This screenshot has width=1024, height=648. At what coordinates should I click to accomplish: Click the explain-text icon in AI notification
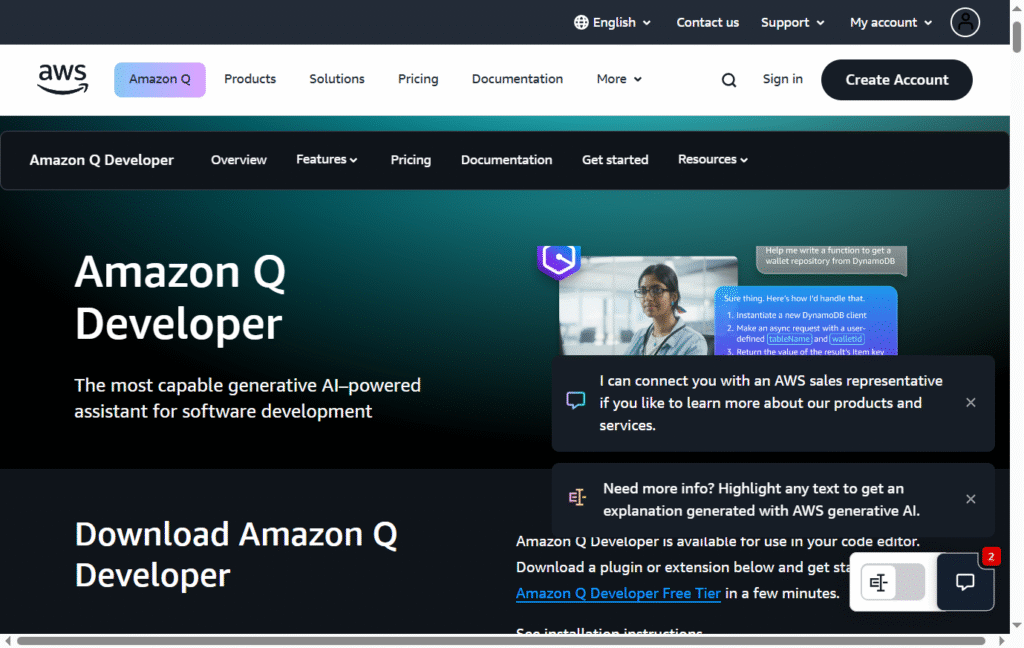pos(577,498)
